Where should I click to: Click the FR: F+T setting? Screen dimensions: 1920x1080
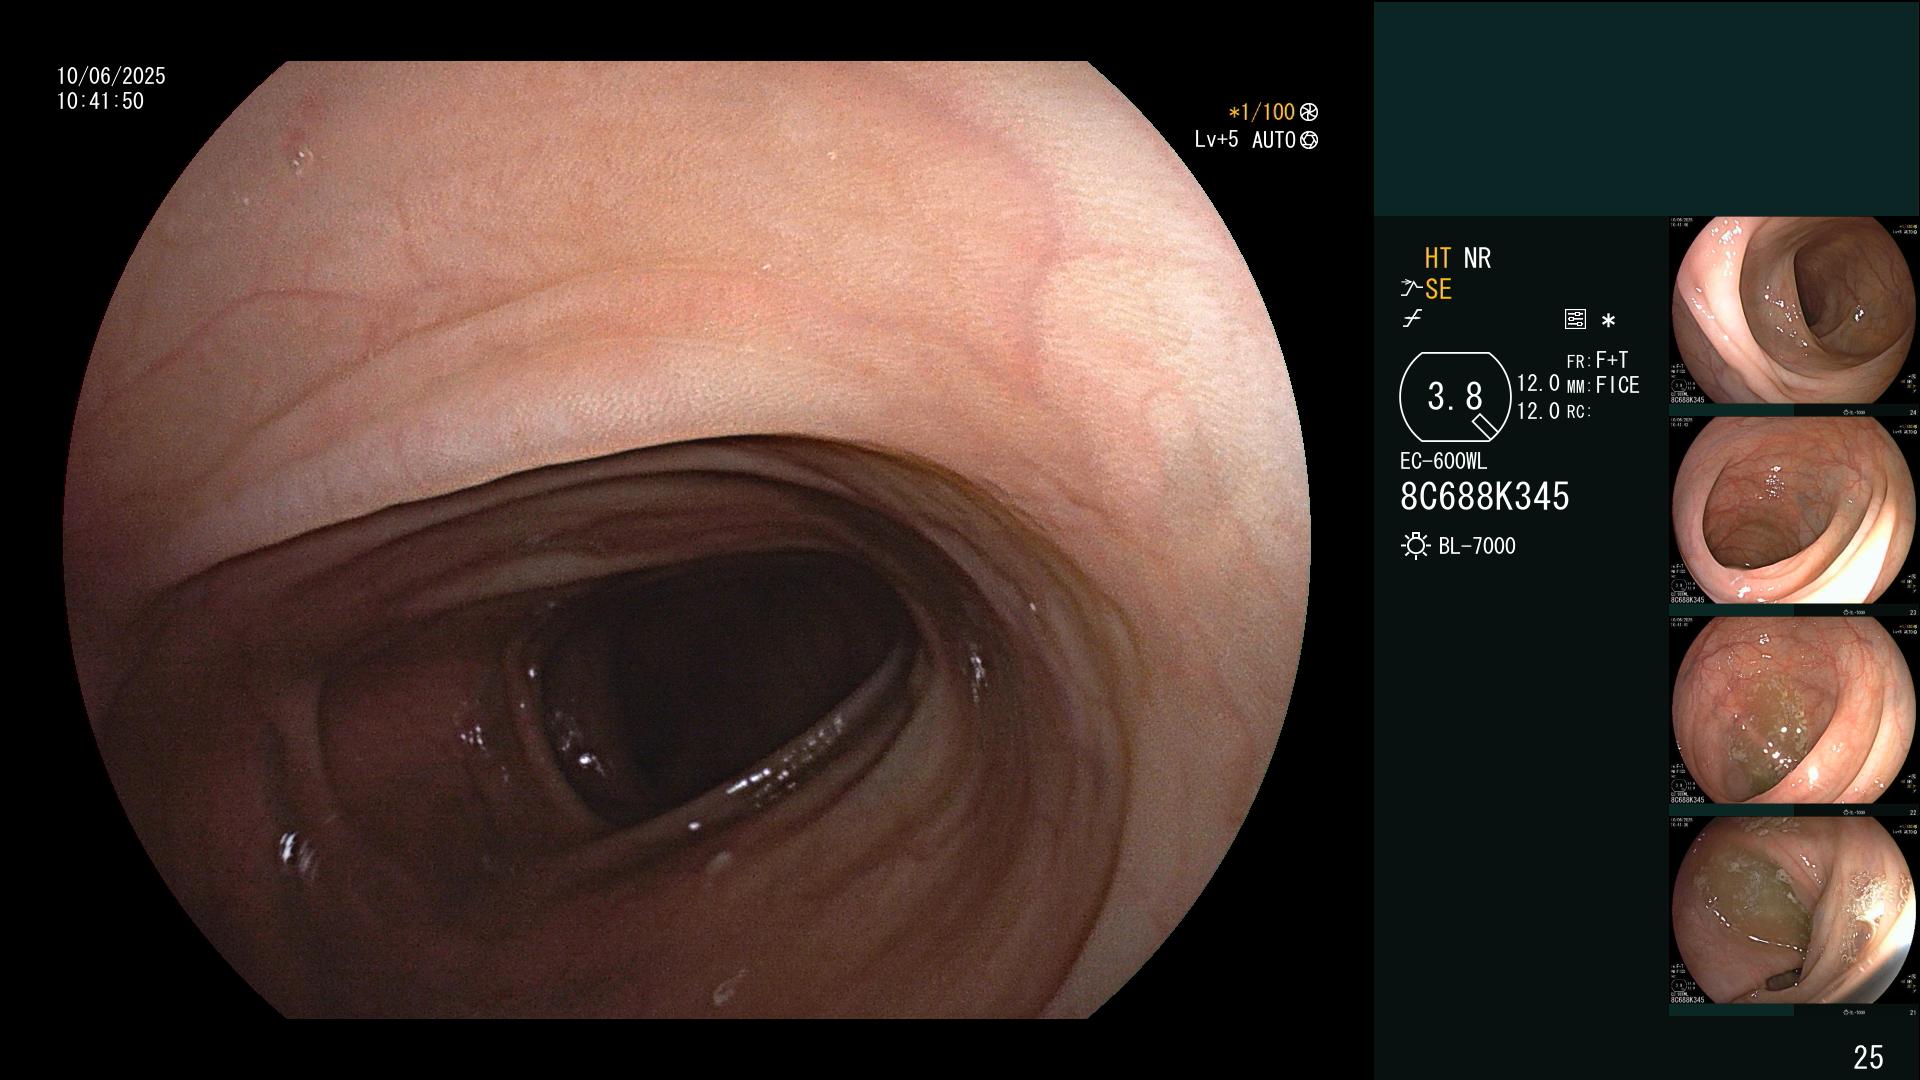[1598, 360]
